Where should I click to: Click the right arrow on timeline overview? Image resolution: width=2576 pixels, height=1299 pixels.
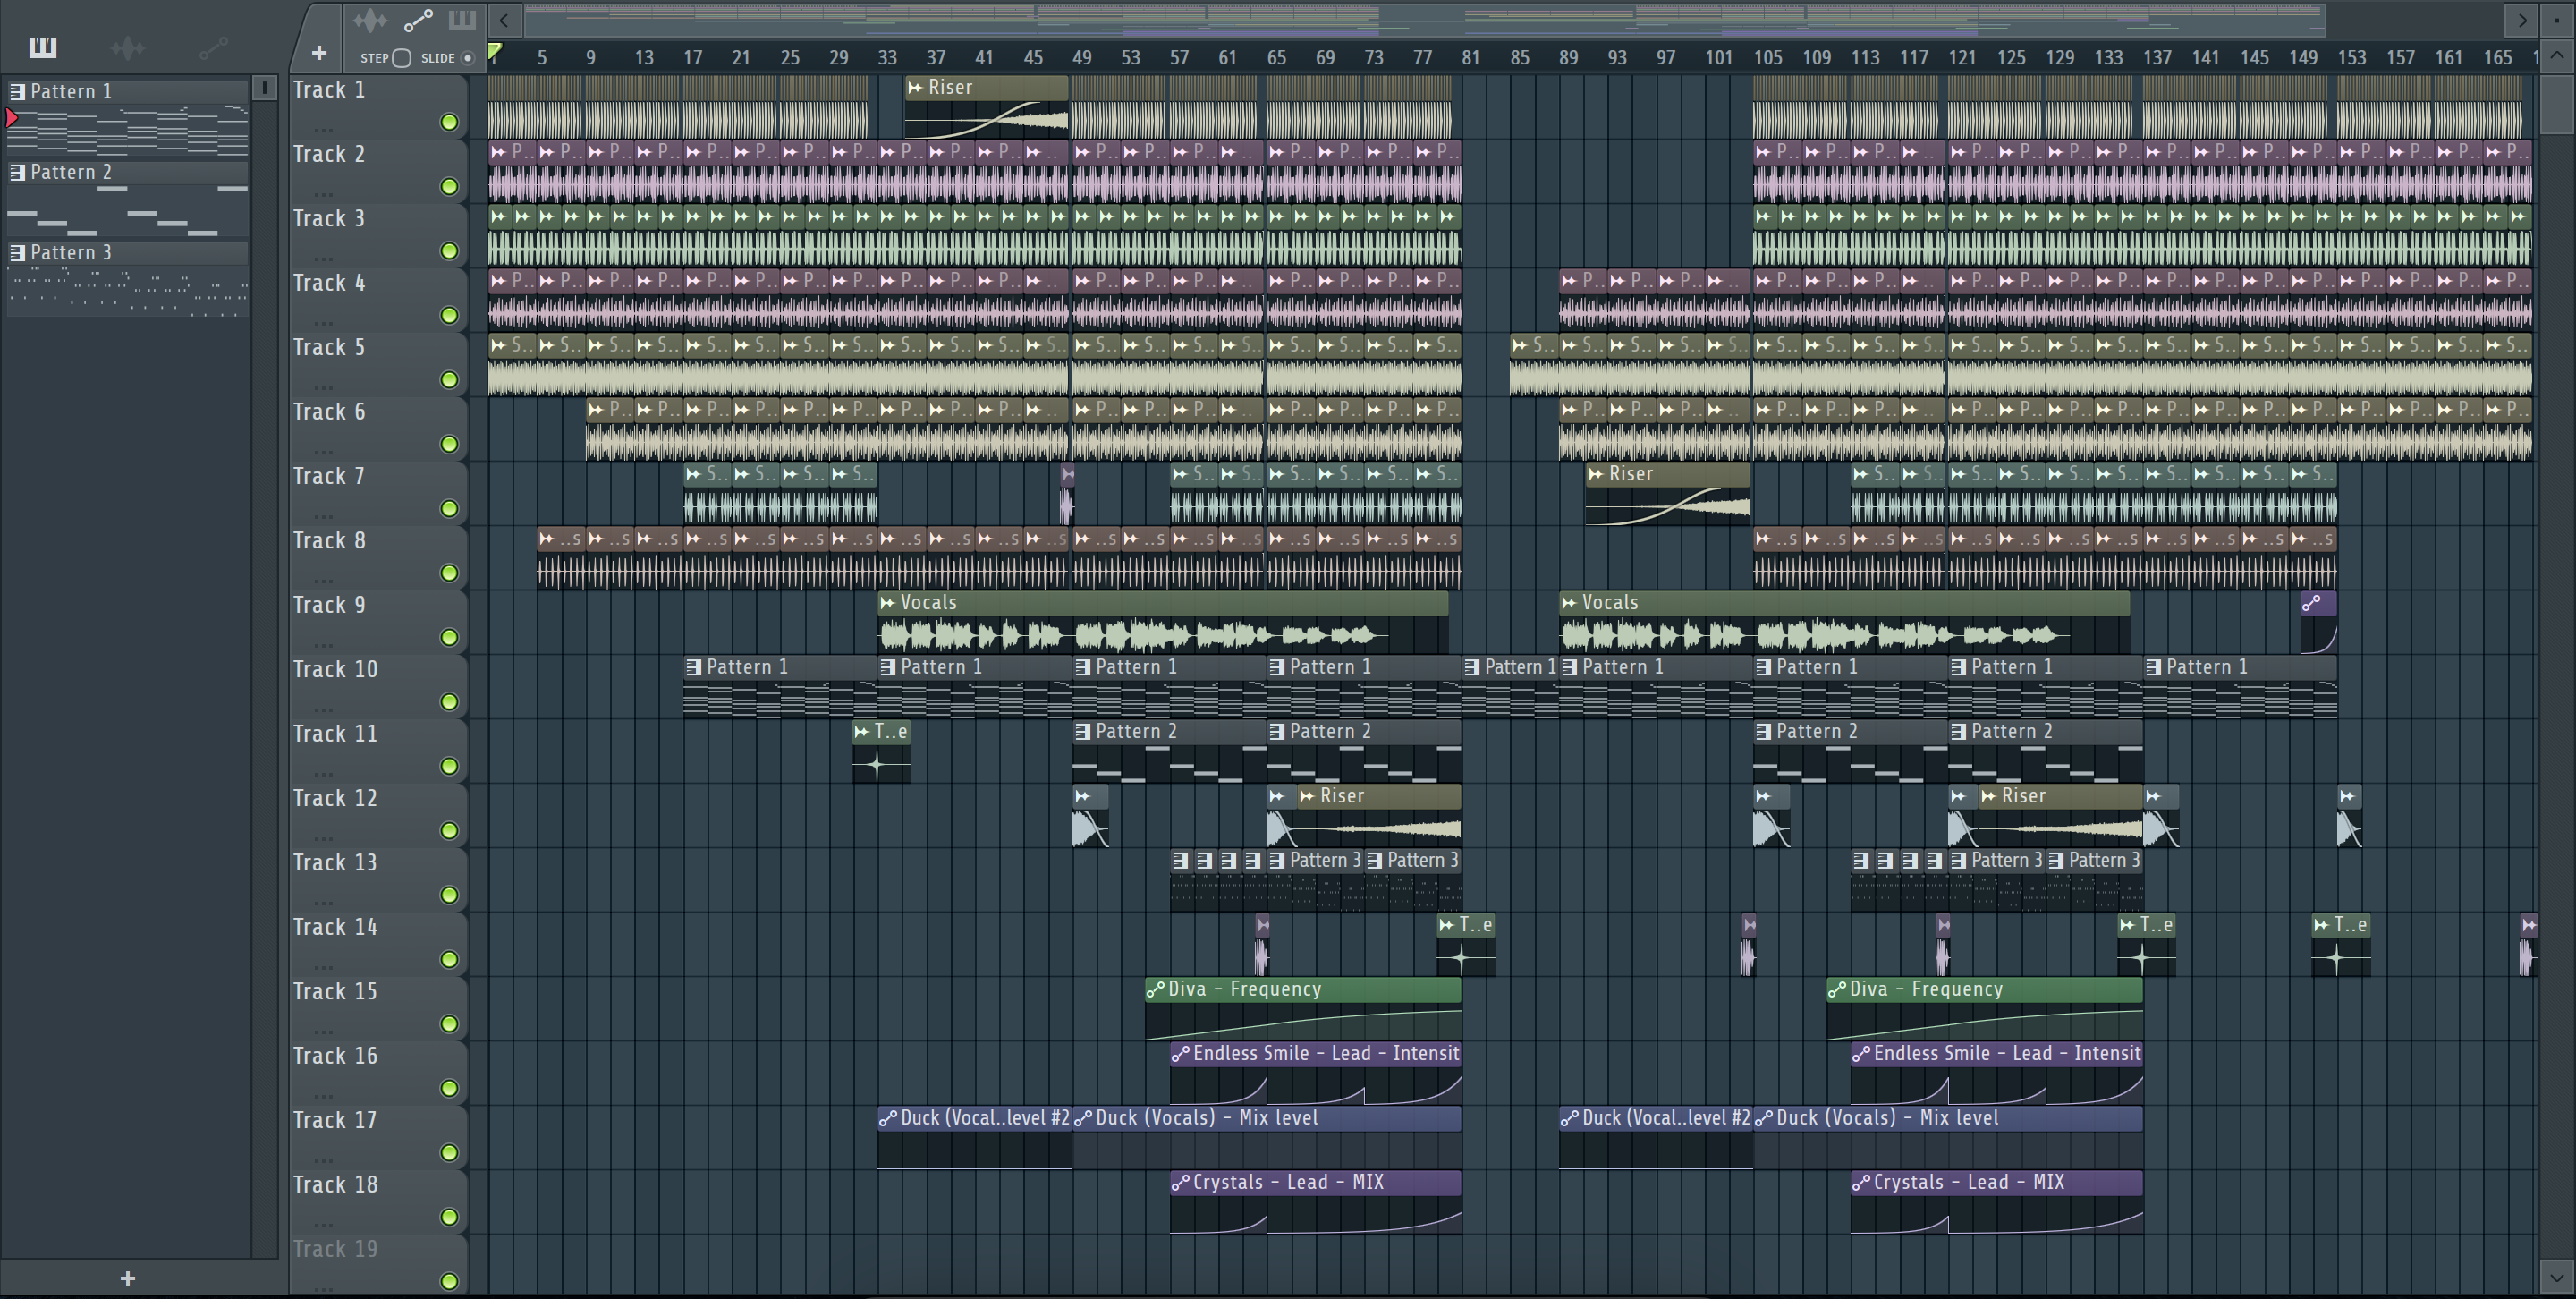click(2522, 20)
